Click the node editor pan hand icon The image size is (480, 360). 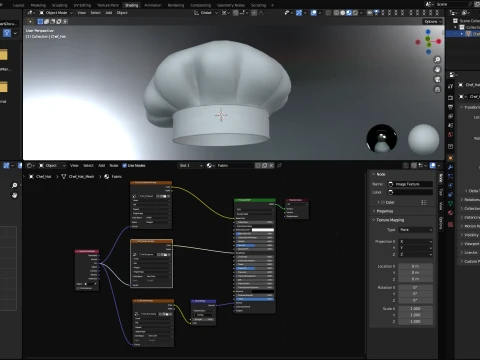tap(14, 195)
